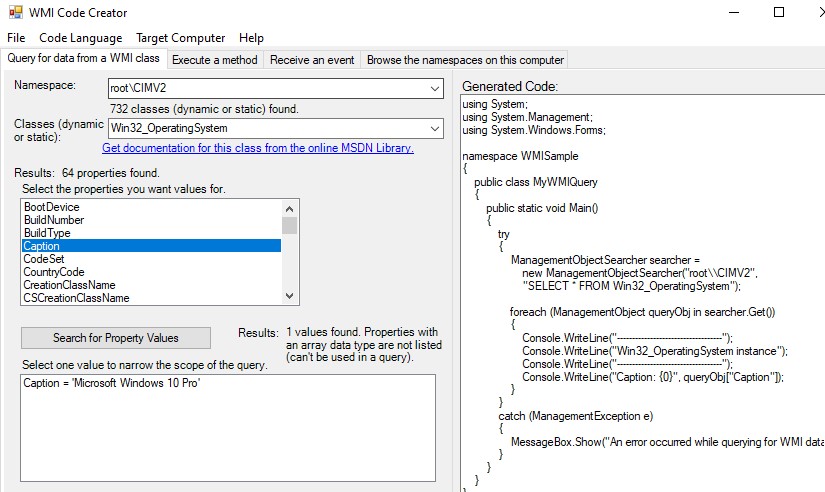Click the 'public static void Main()' code line
The image size is (825, 492).
click(542, 208)
